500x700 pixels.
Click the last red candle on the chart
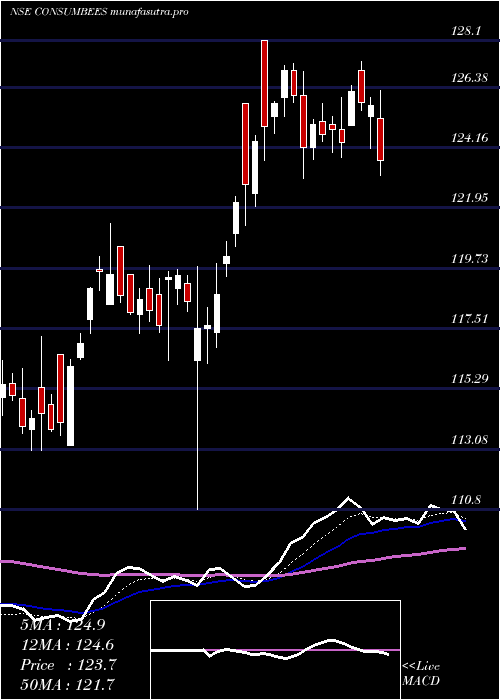(x=380, y=139)
